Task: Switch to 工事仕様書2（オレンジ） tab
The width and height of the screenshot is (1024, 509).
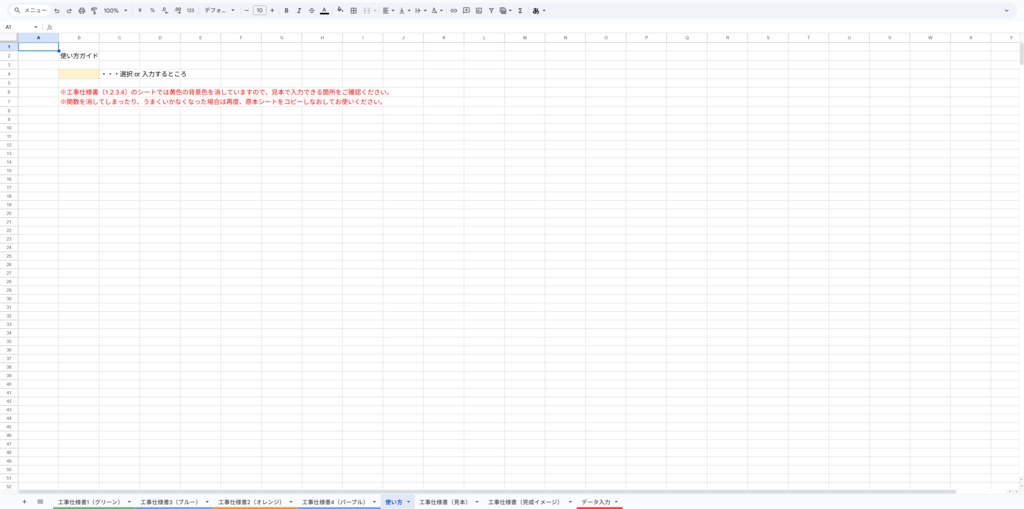Action: [x=249, y=502]
